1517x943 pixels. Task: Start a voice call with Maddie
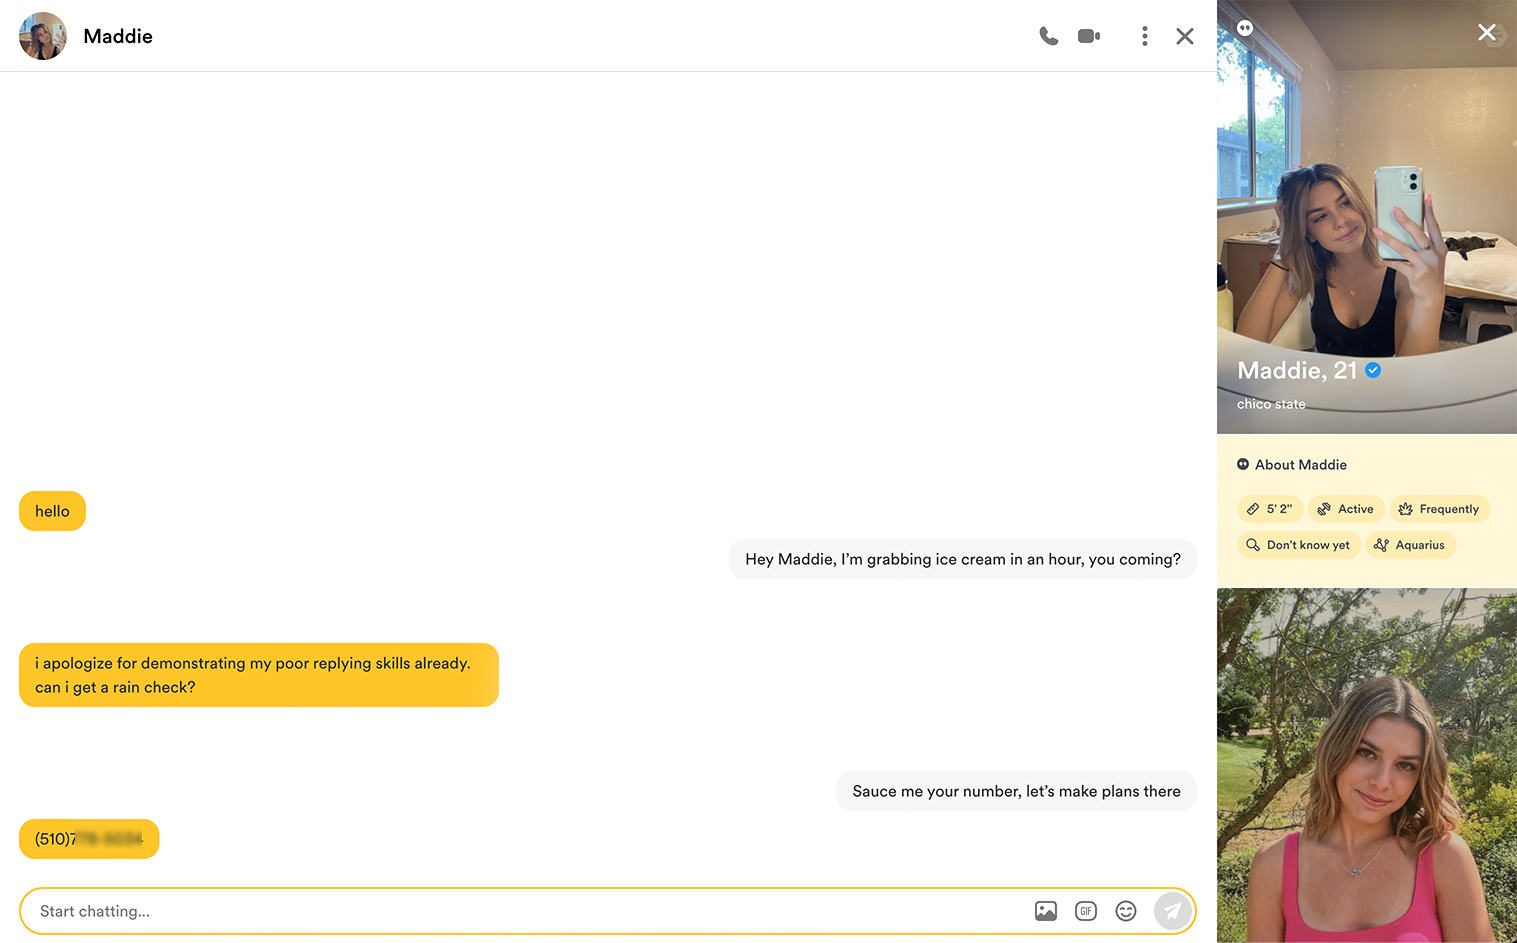(1048, 36)
